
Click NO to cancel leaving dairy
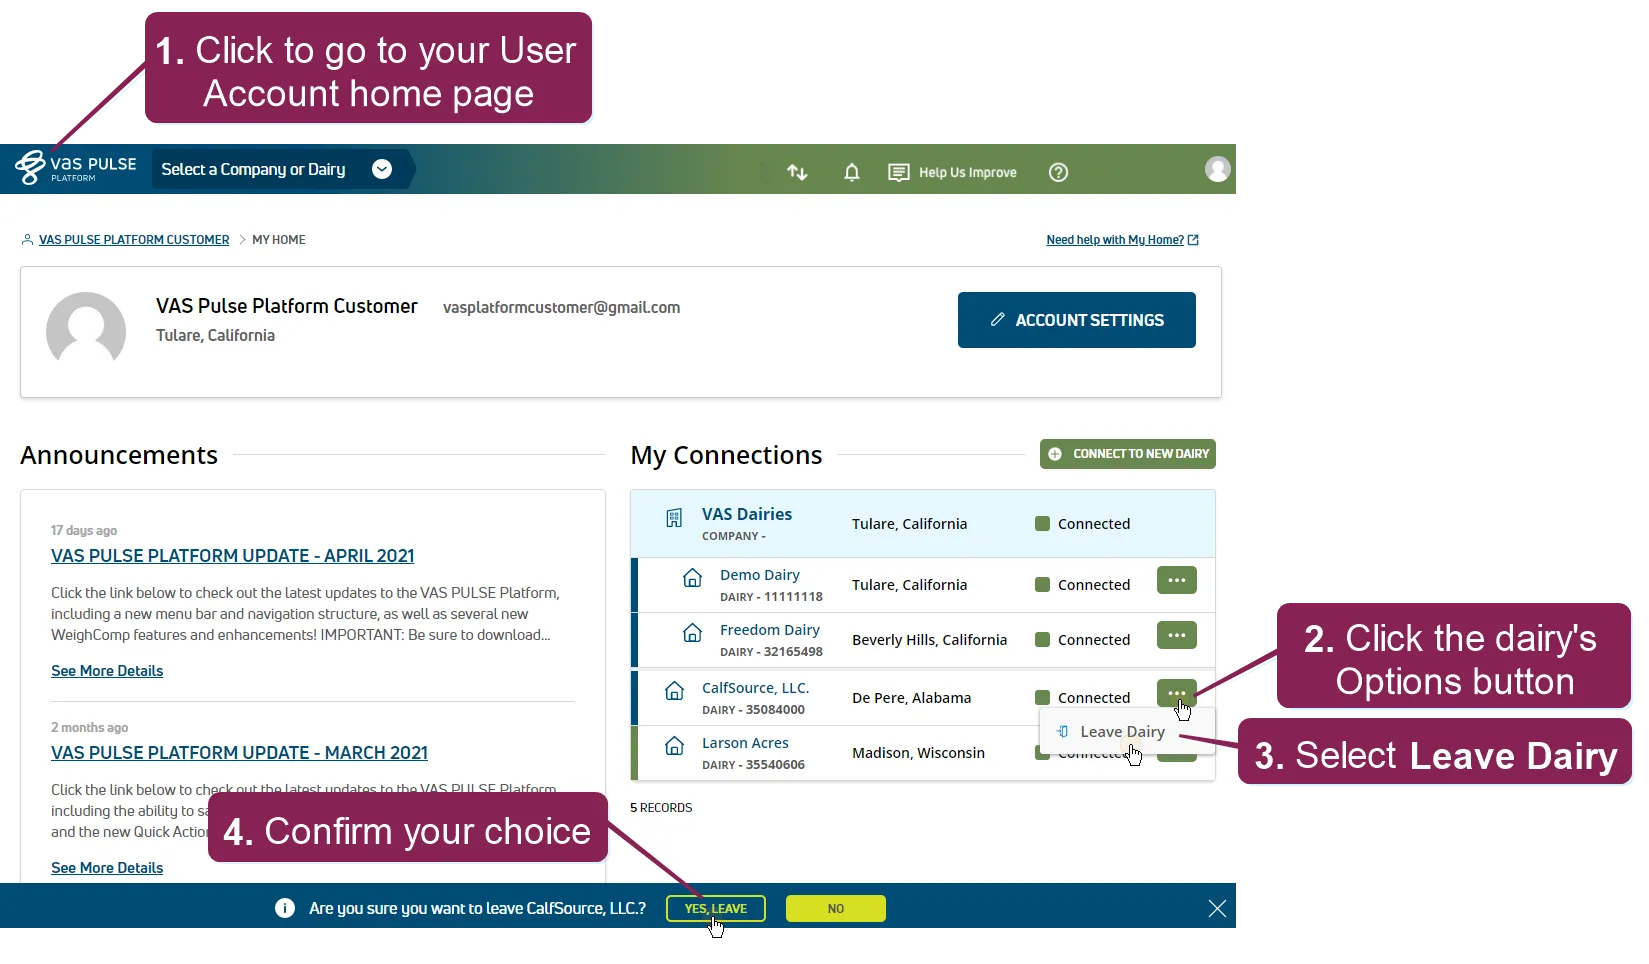click(x=836, y=909)
